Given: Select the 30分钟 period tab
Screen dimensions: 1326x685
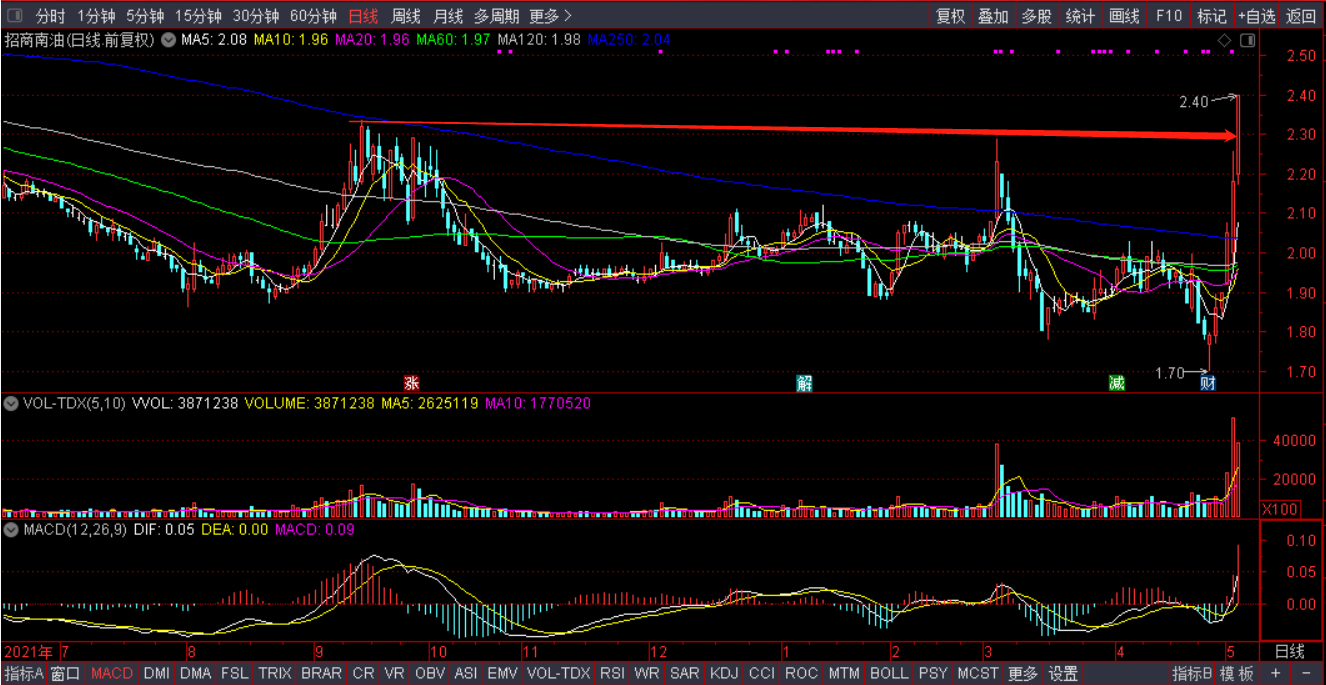Looking at the screenshot, I should [x=255, y=16].
